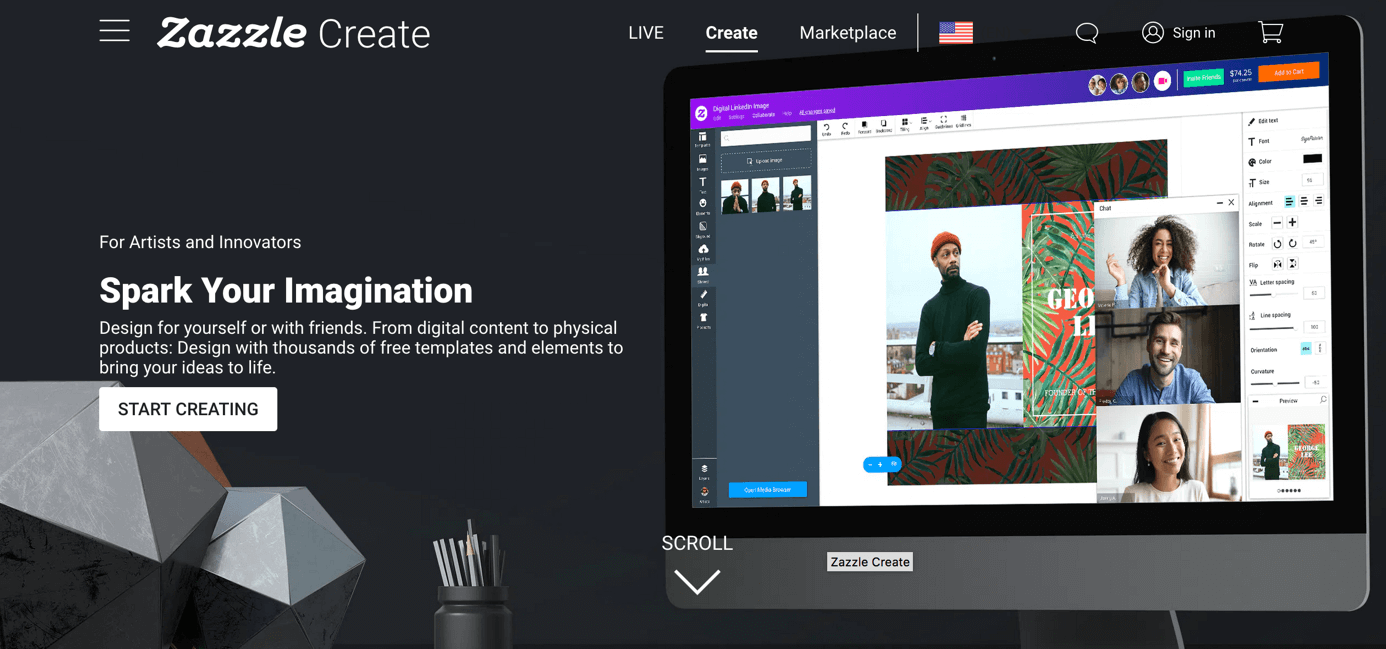The image size is (1386, 649).
Task: Change region via the US flag icon
Action: pos(956,32)
